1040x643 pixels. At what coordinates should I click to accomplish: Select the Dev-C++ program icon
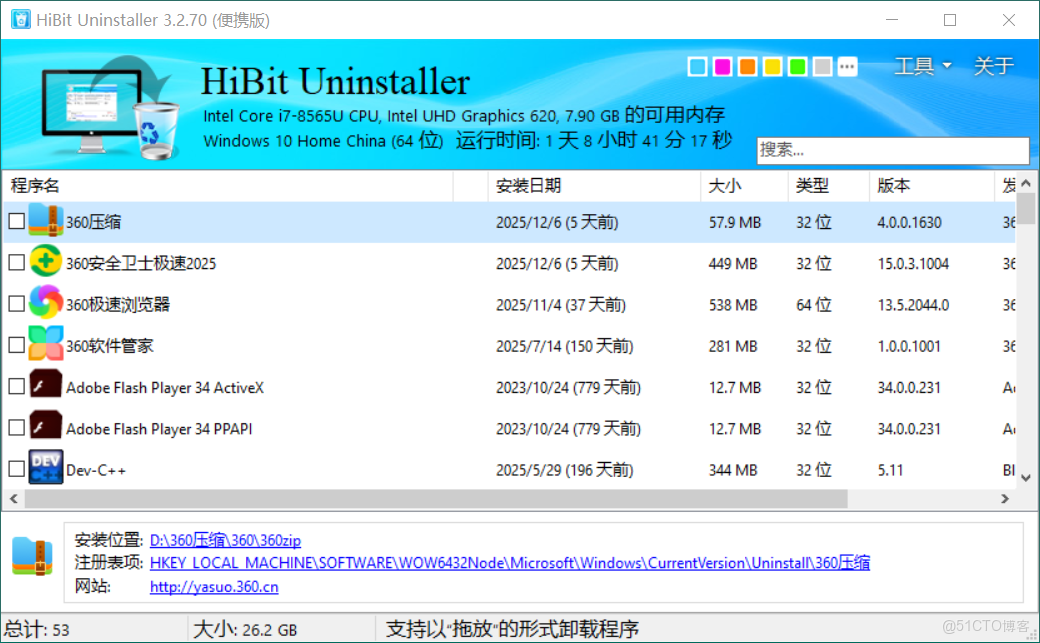click(x=45, y=468)
